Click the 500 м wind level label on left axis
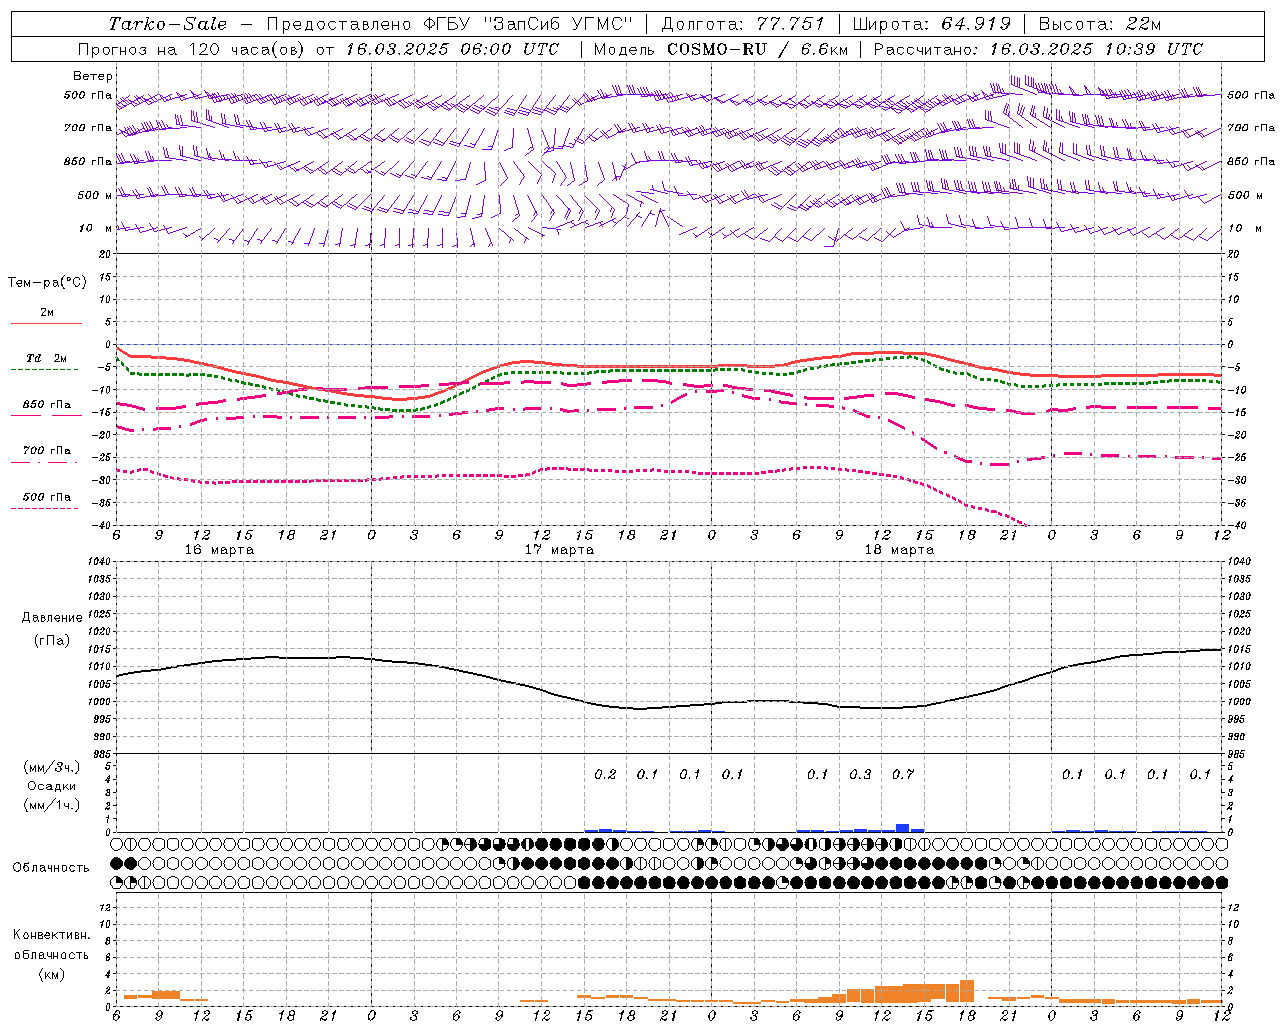The height and width of the screenshot is (1024, 1280). [95, 195]
